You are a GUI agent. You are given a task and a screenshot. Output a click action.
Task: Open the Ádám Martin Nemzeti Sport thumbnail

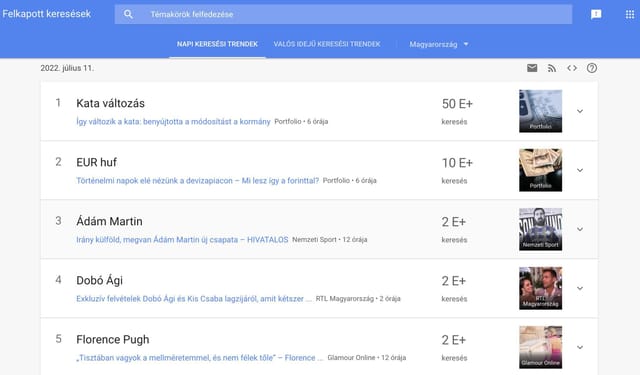tap(540, 229)
